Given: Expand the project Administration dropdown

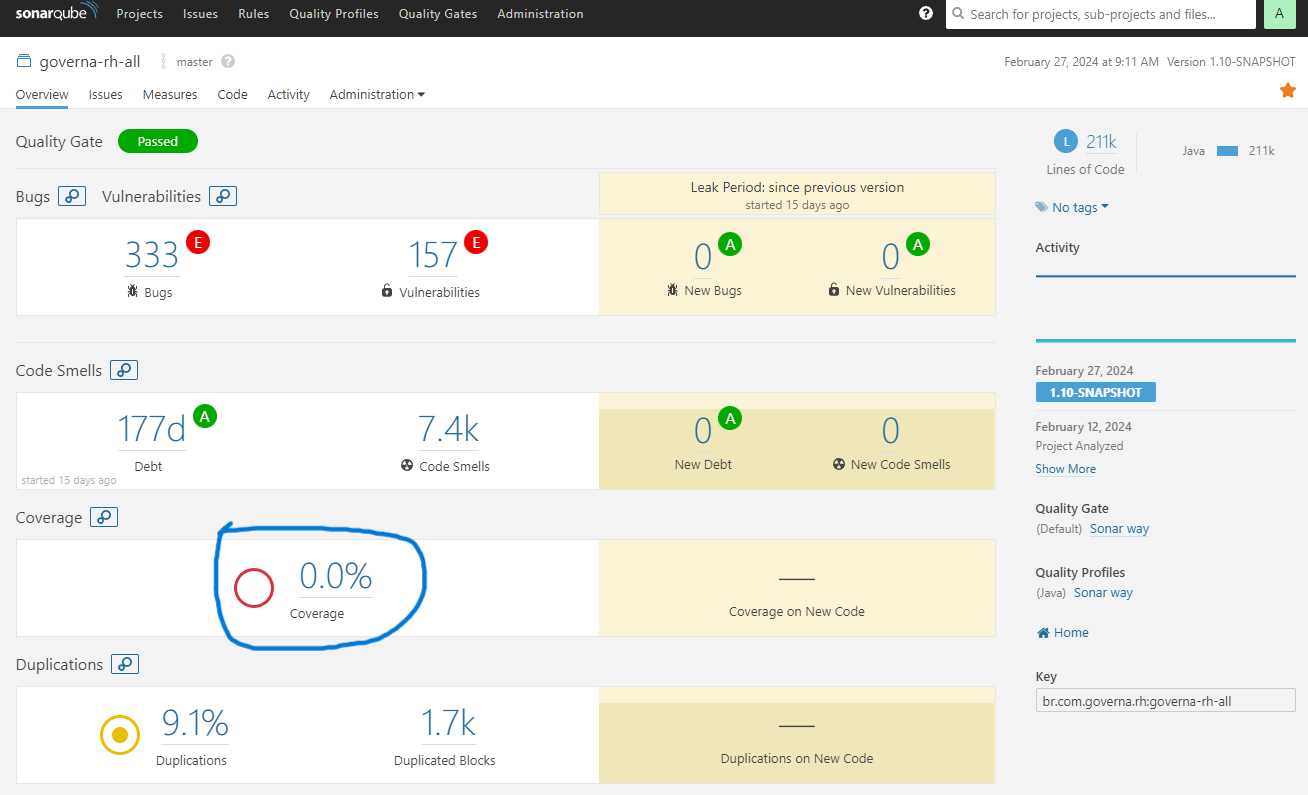Looking at the screenshot, I should (x=377, y=94).
